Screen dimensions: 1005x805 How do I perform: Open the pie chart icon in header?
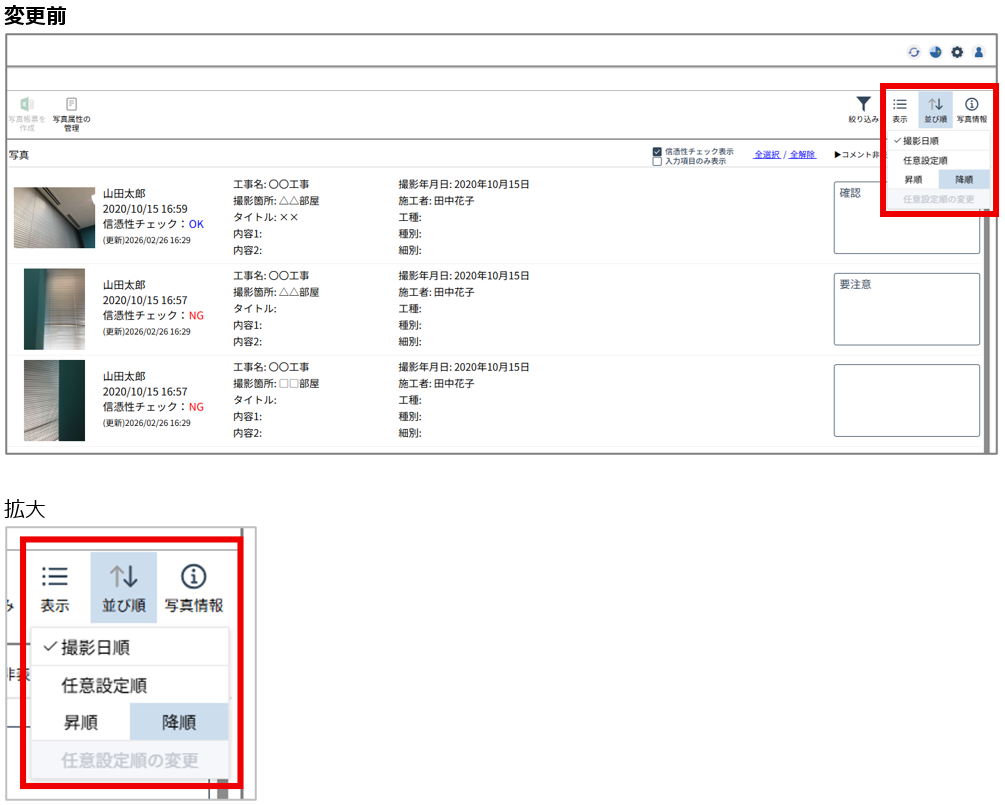[935, 52]
